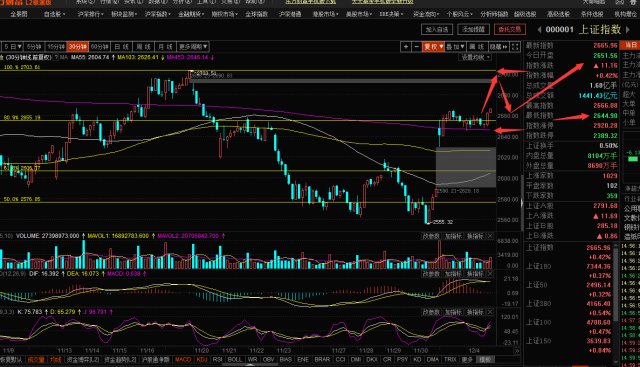Close the VOLUME indicator panel
The image size is (640, 367).
(490, 236)
